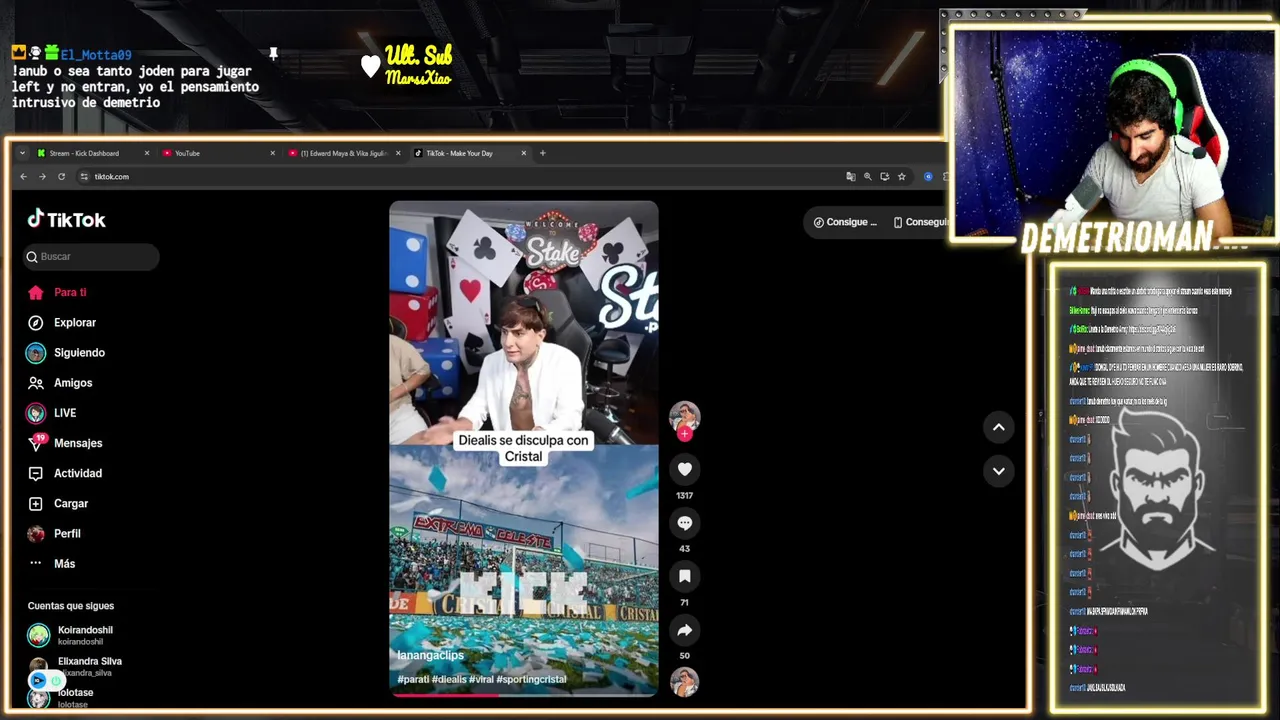1280x720 pixels.
Task: Open the zoom magnifier icon in address bar
Action: pyautogui.click(x=868, y=177)
